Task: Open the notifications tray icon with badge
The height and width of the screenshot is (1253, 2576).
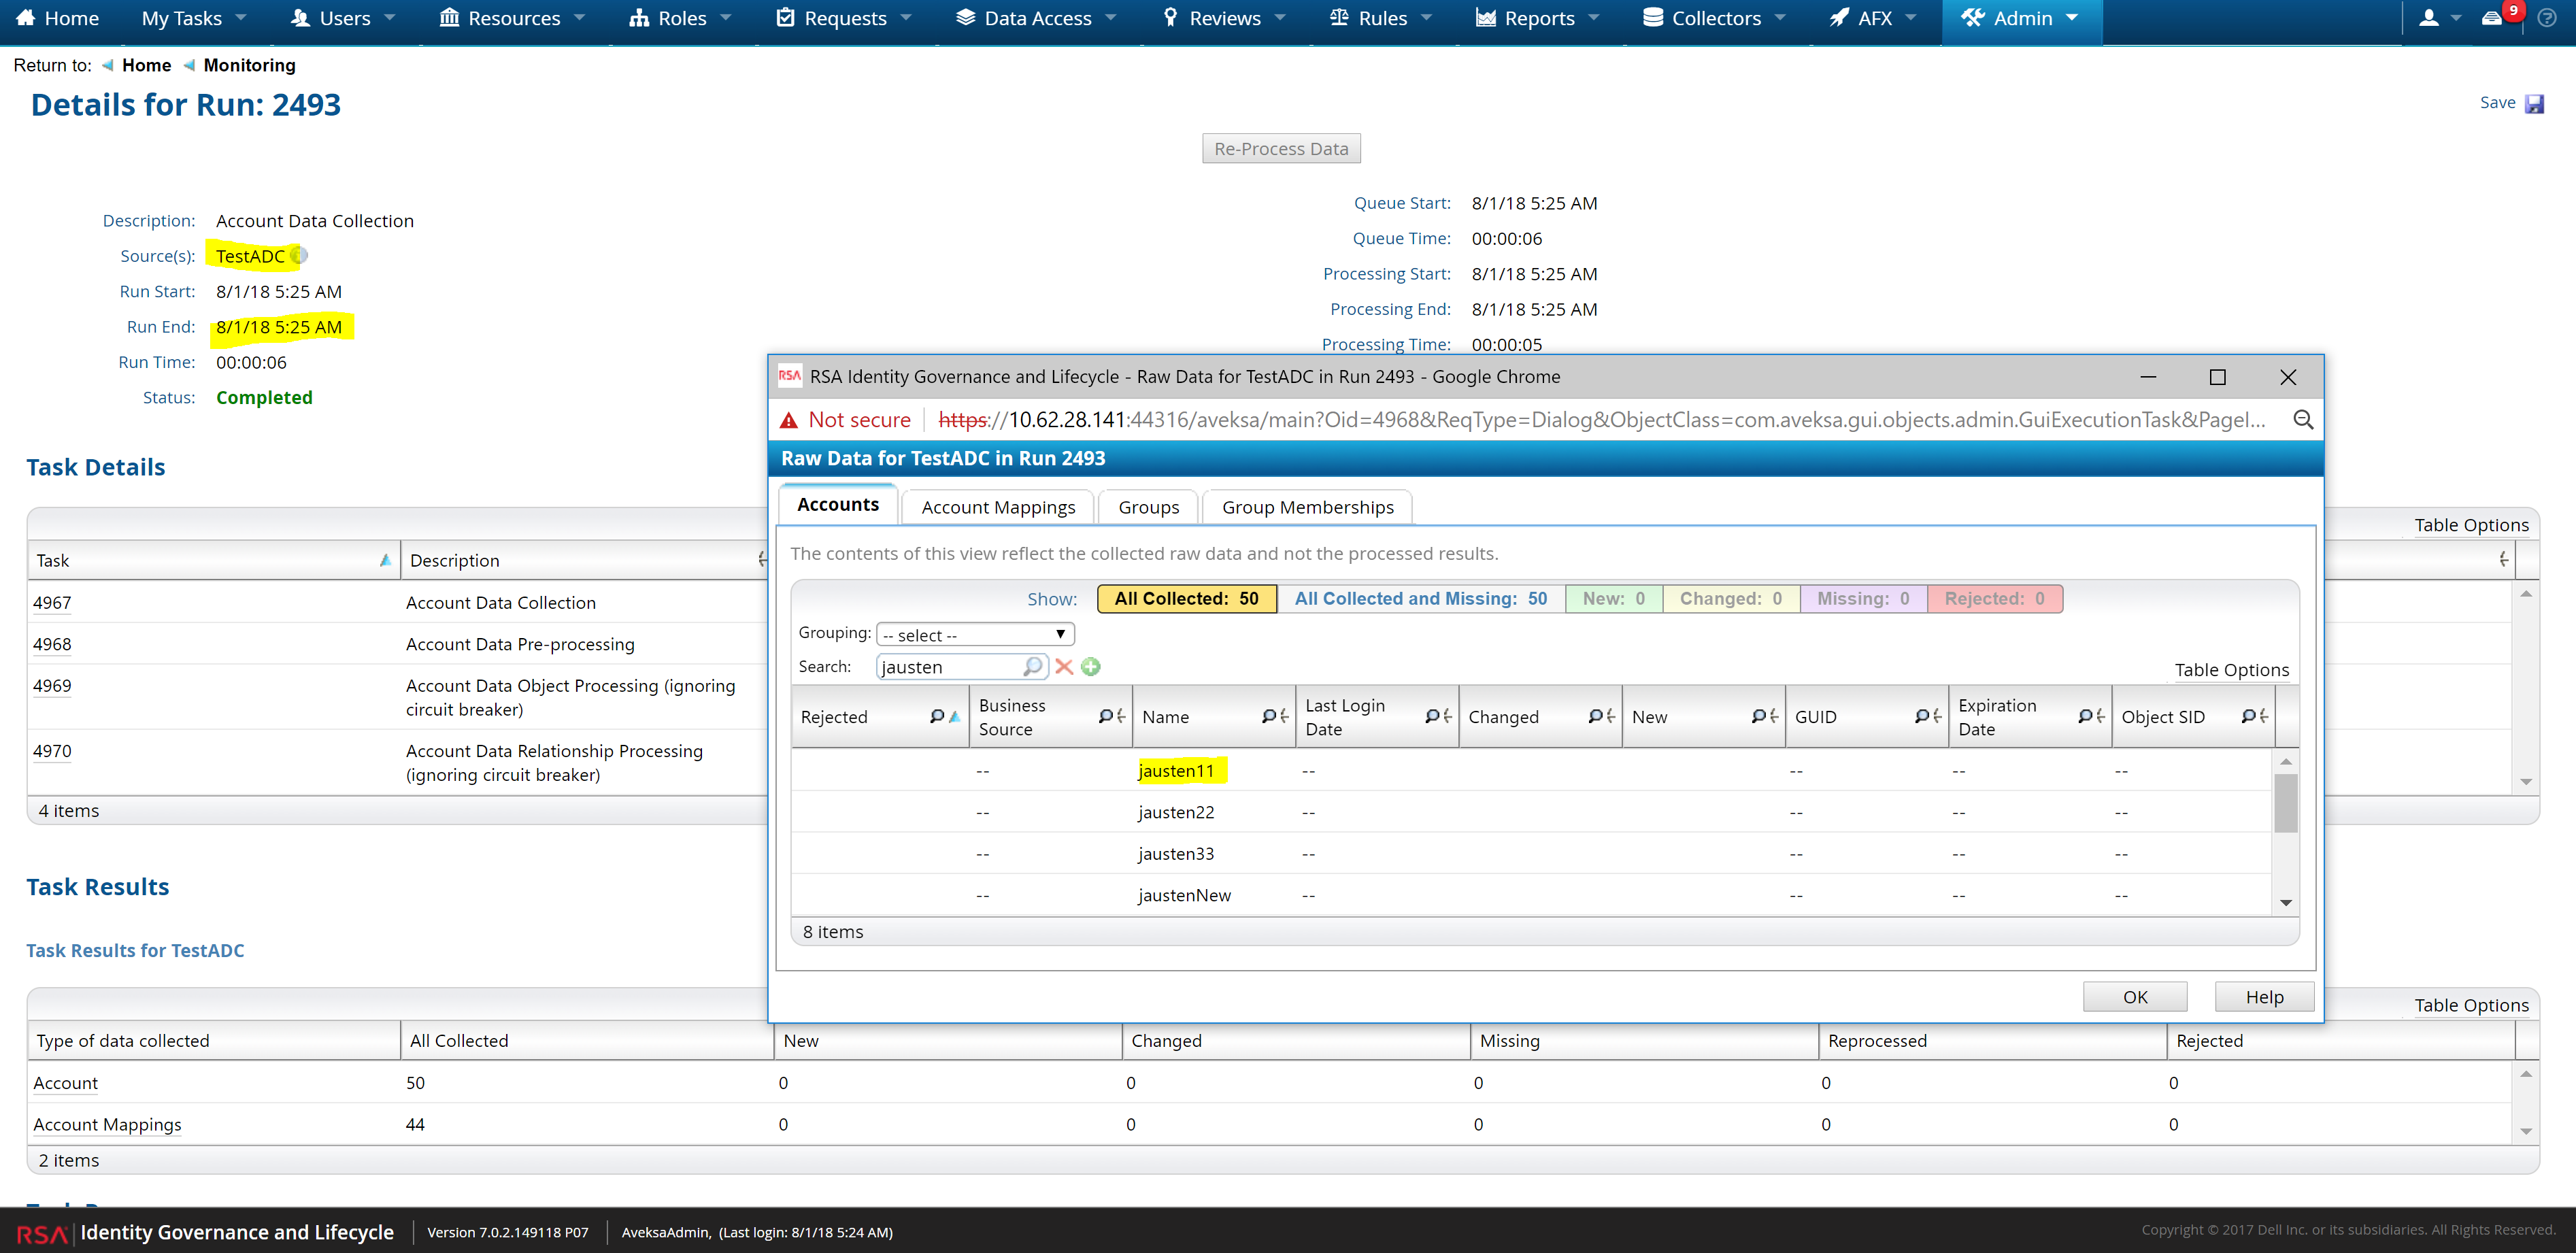Action: coord(2492,18)
